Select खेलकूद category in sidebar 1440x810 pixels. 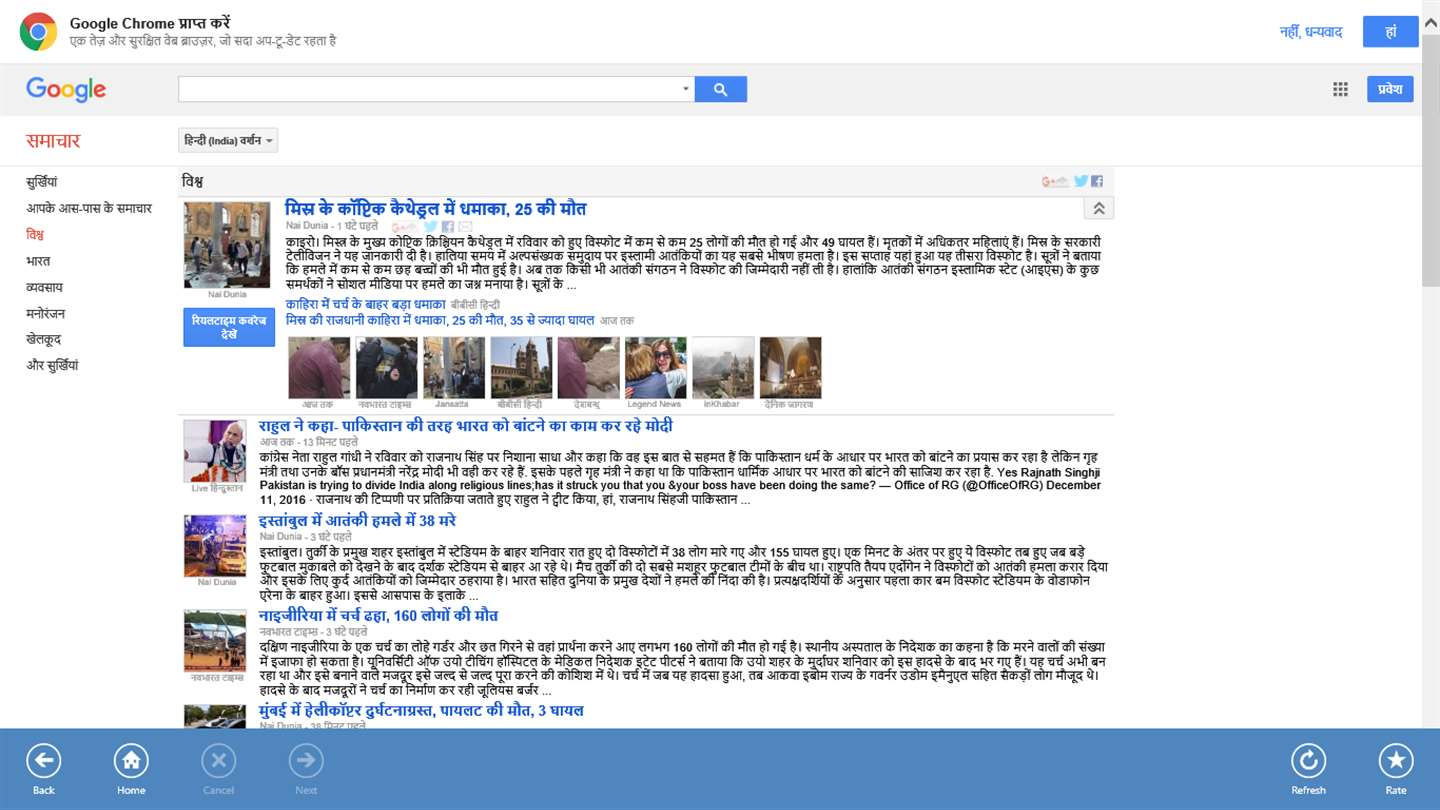point(44,339)
